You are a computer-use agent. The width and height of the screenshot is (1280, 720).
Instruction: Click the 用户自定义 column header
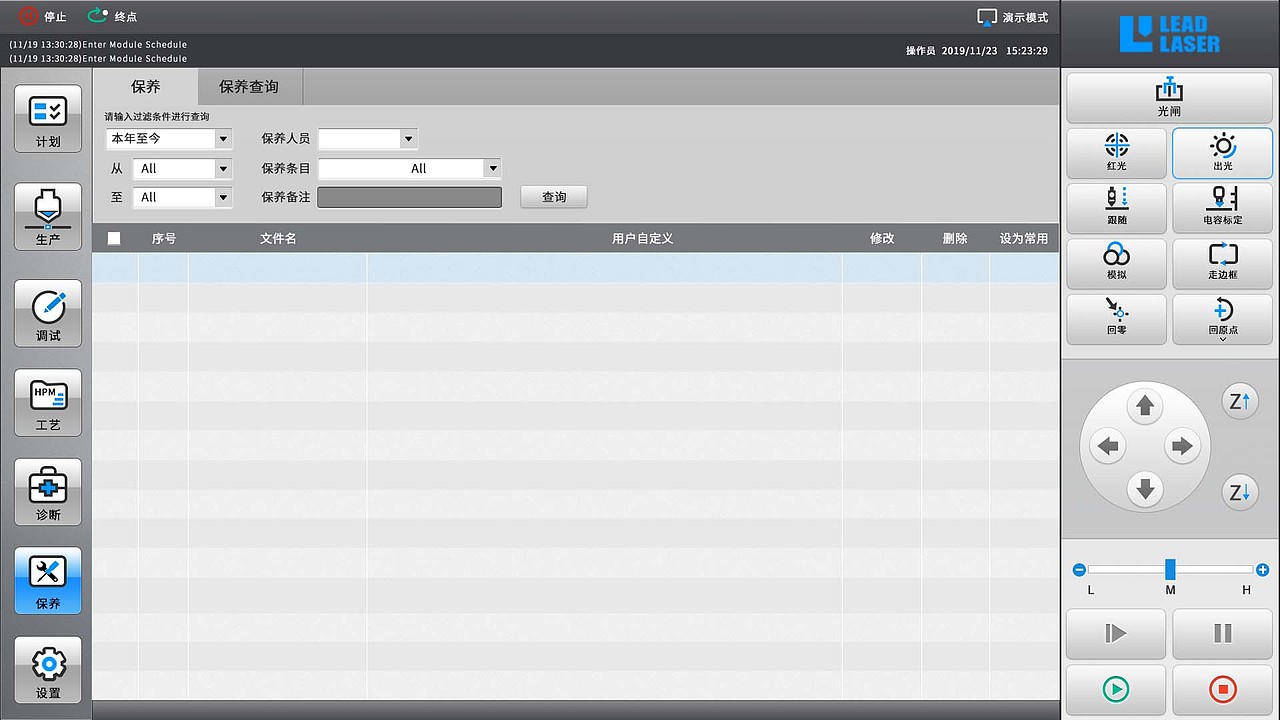pos(643,238)
